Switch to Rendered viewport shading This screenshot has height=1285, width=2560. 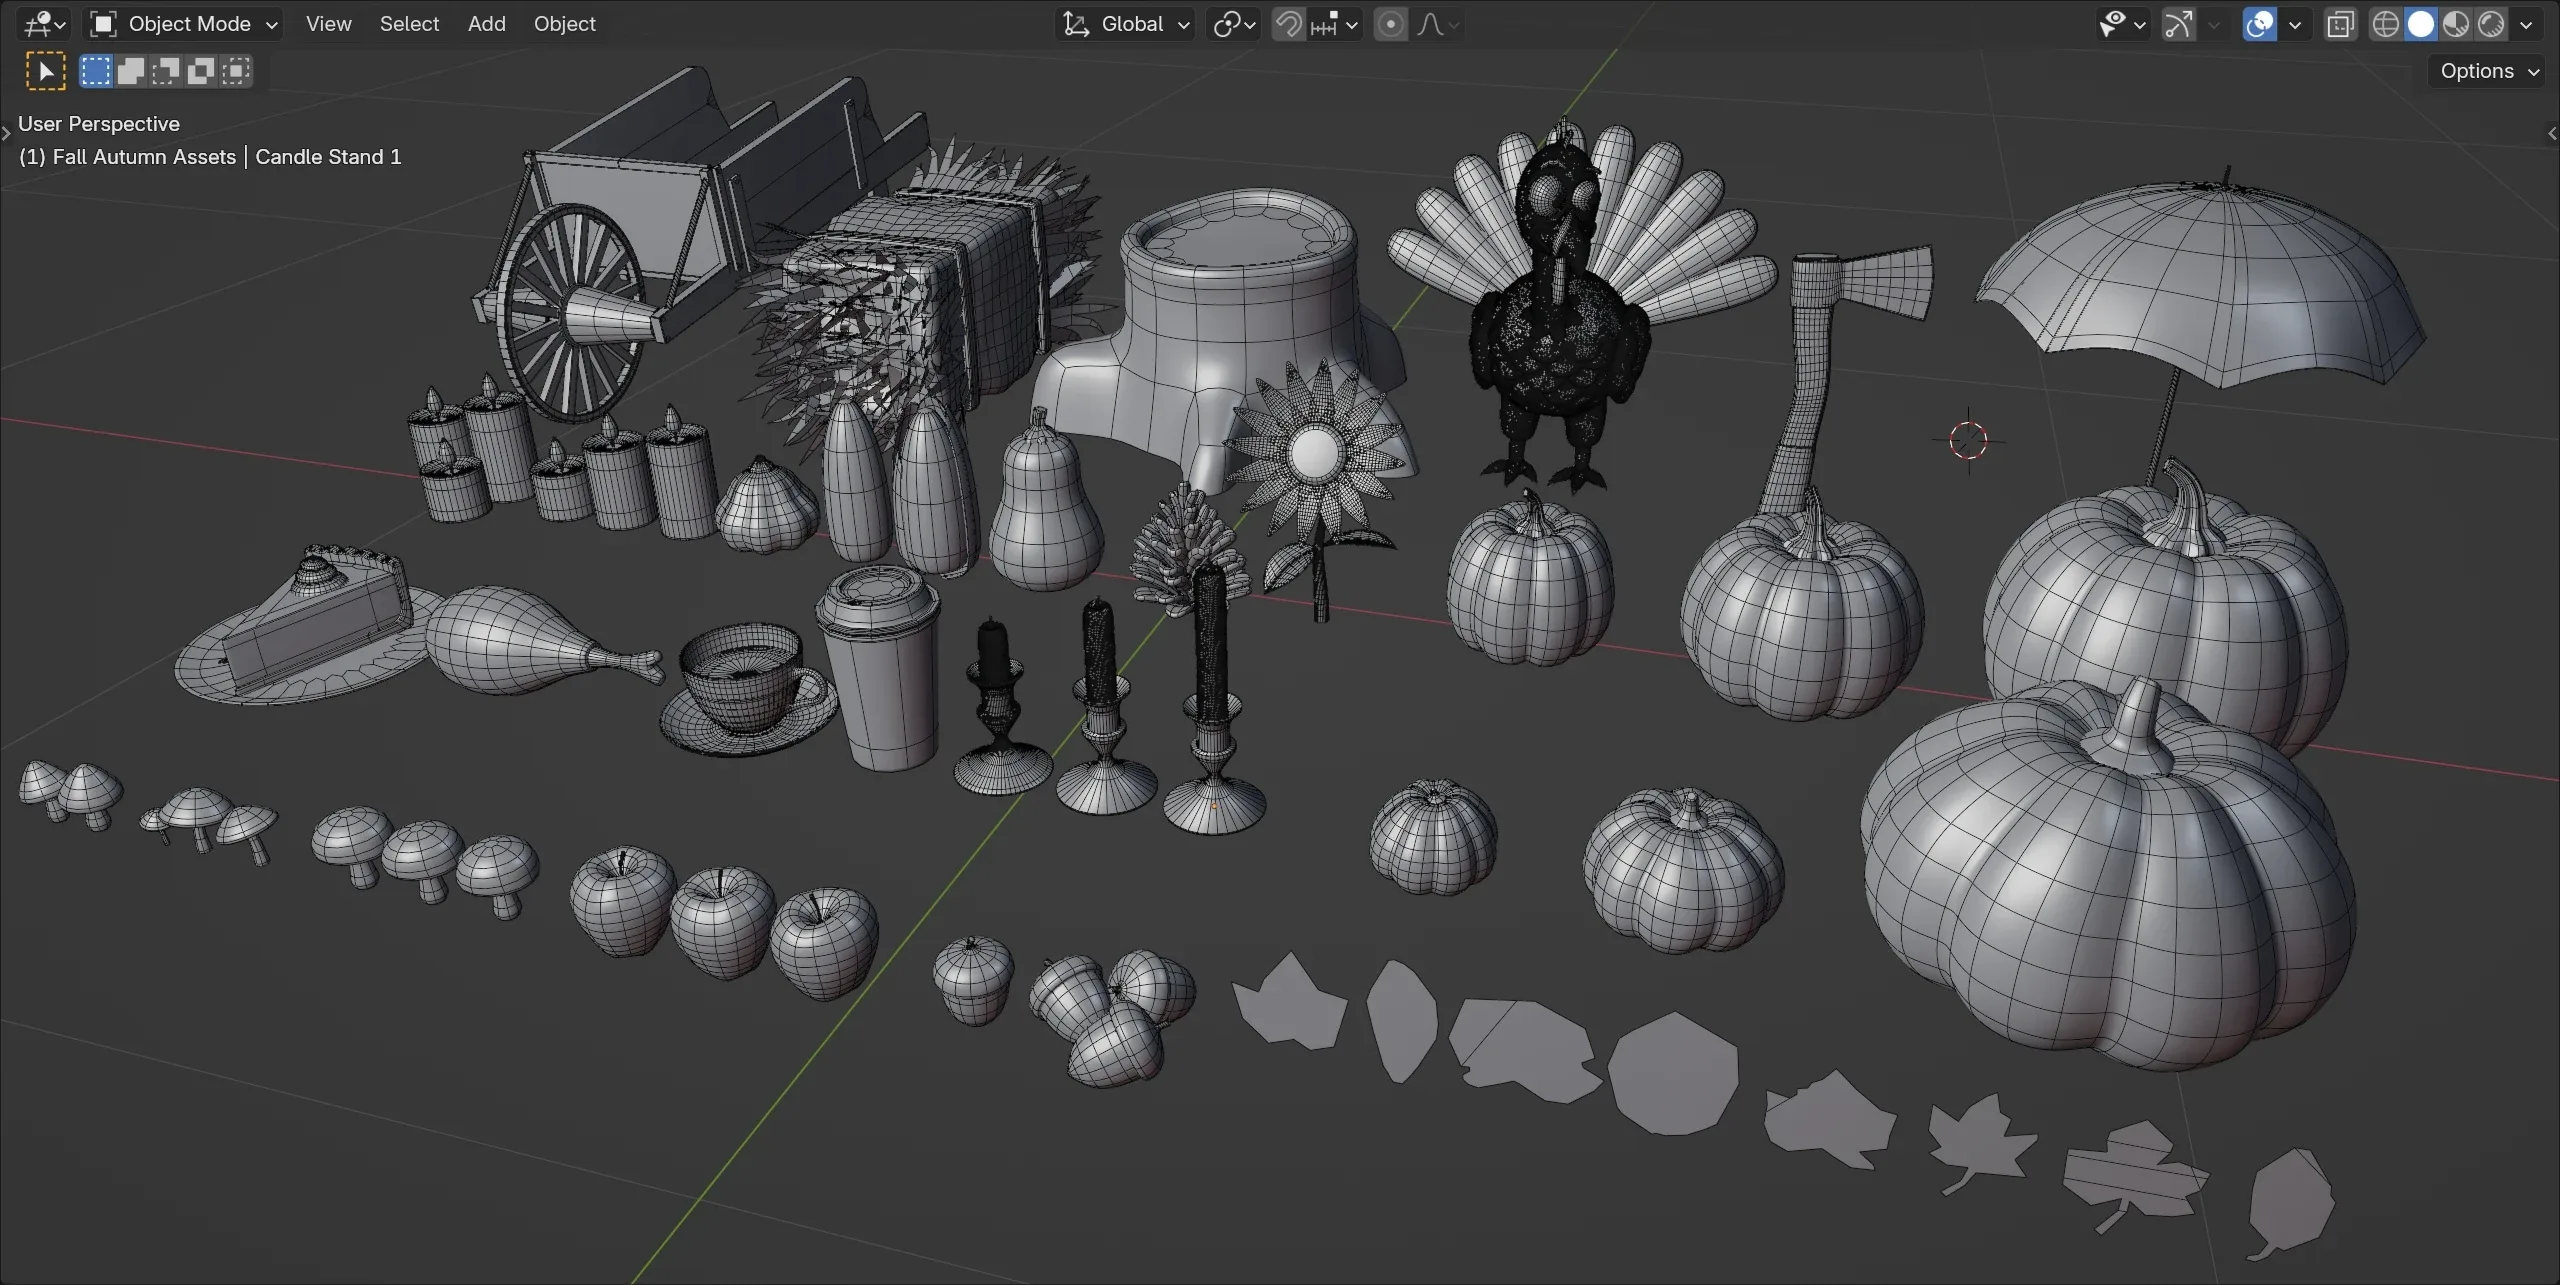click(2490, 24)
